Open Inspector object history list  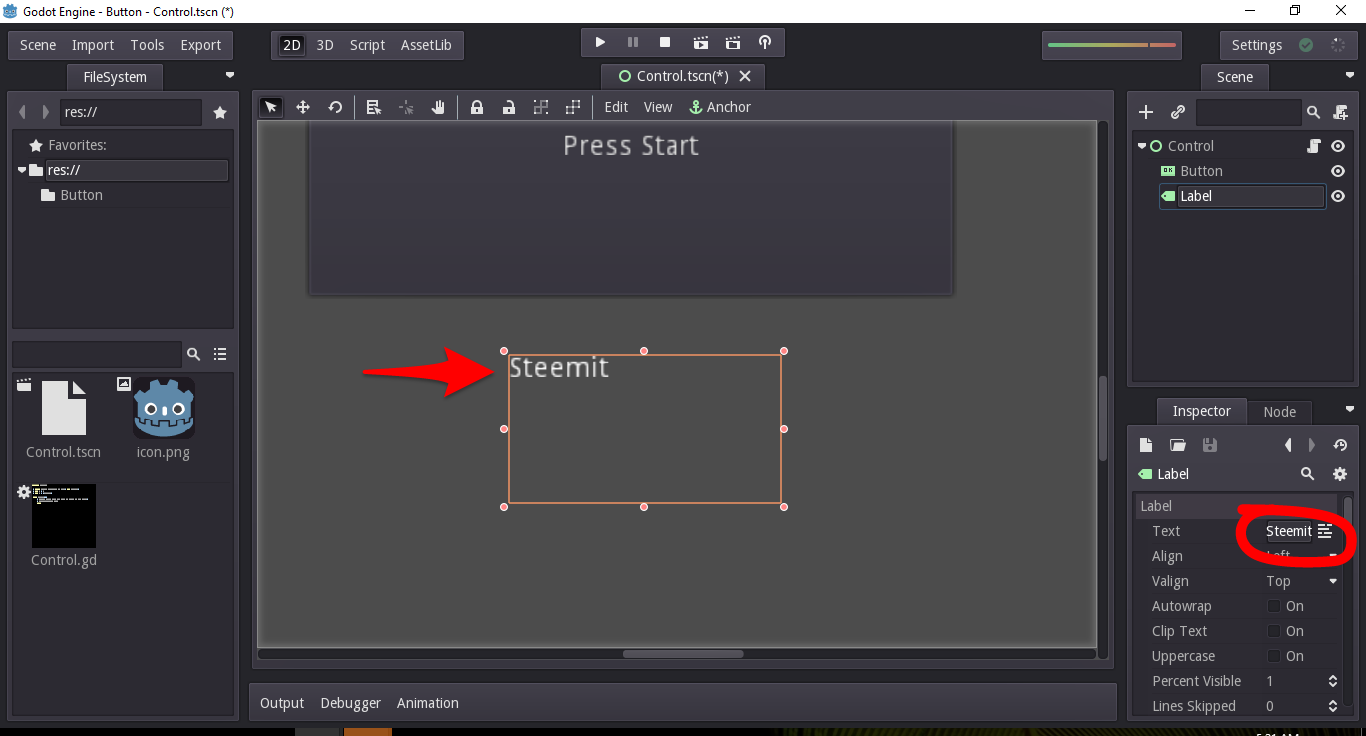point(1340,445)
